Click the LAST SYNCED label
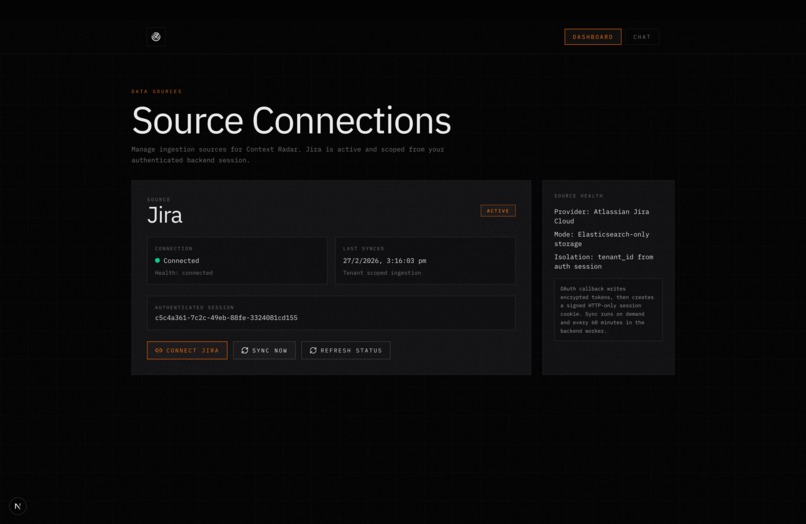 [363, 249]
